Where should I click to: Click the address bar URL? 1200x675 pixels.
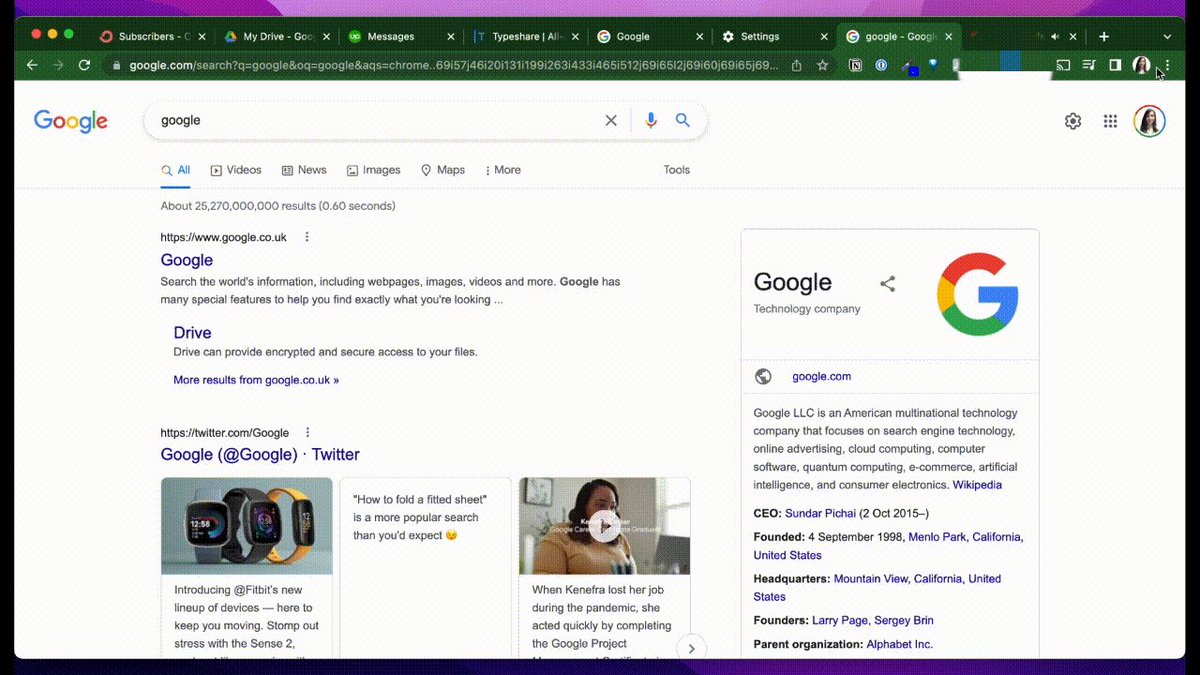click(x=453, y=65)
